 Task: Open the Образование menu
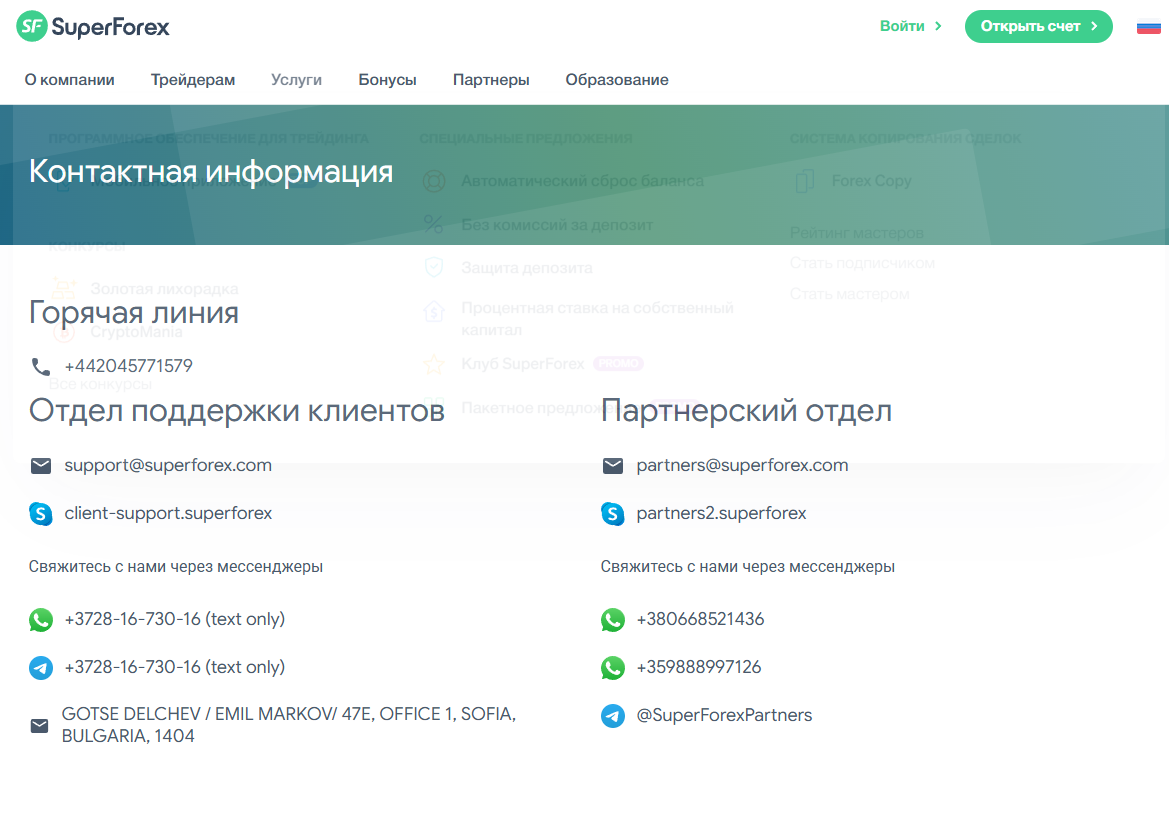coord(617,80)
